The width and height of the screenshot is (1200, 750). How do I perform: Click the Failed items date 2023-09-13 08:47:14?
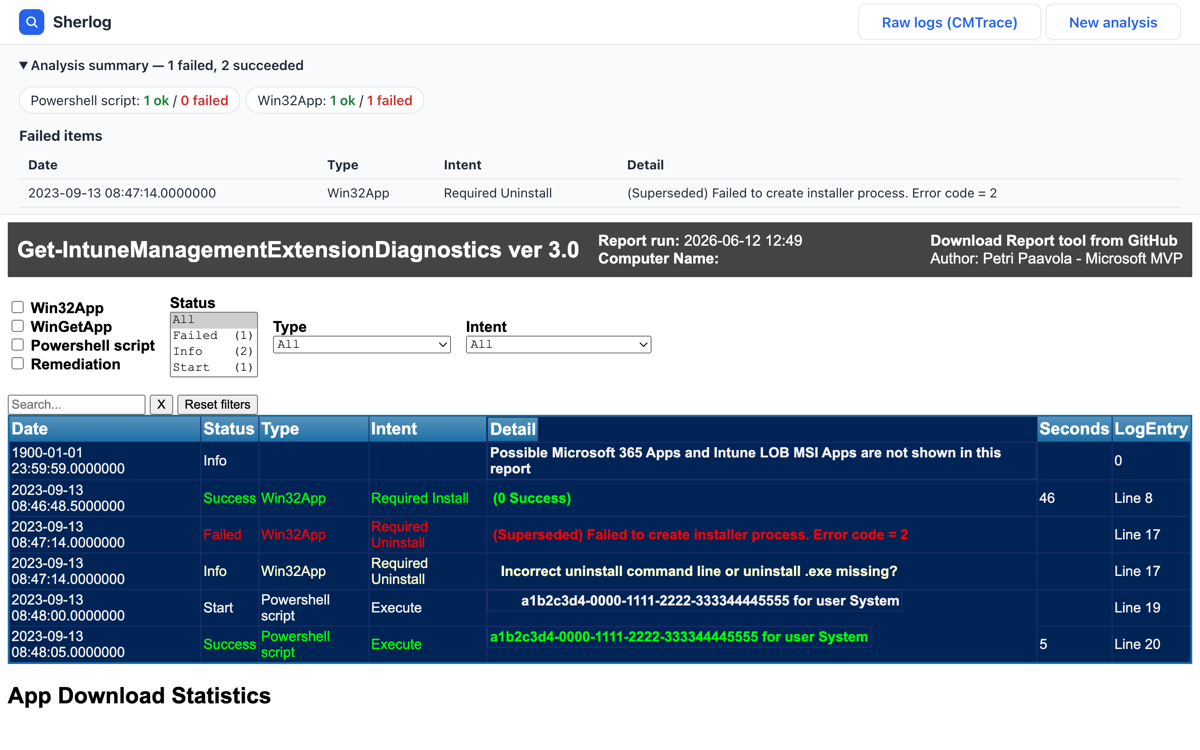pos(122,193)
